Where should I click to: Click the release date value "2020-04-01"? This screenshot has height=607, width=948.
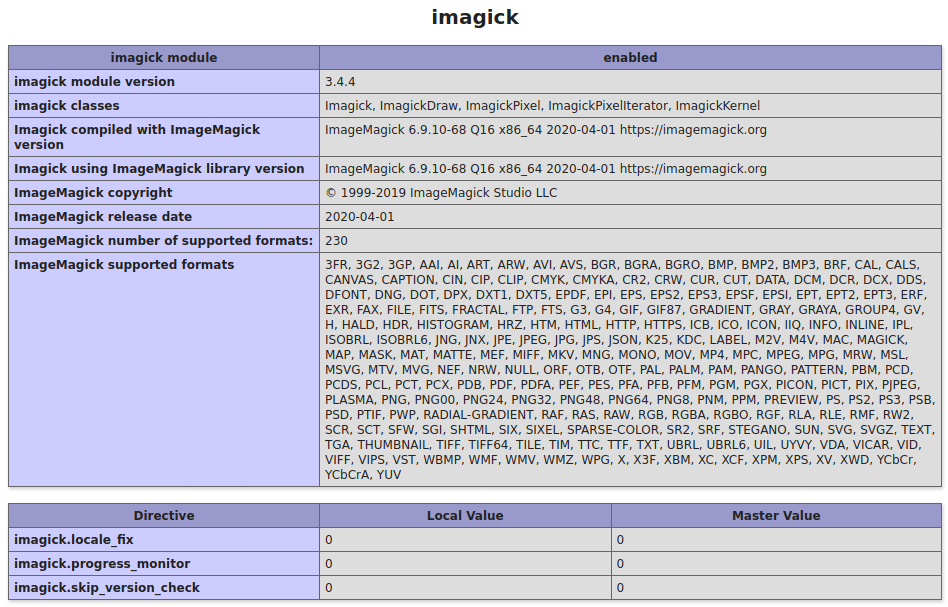(359, 216)
